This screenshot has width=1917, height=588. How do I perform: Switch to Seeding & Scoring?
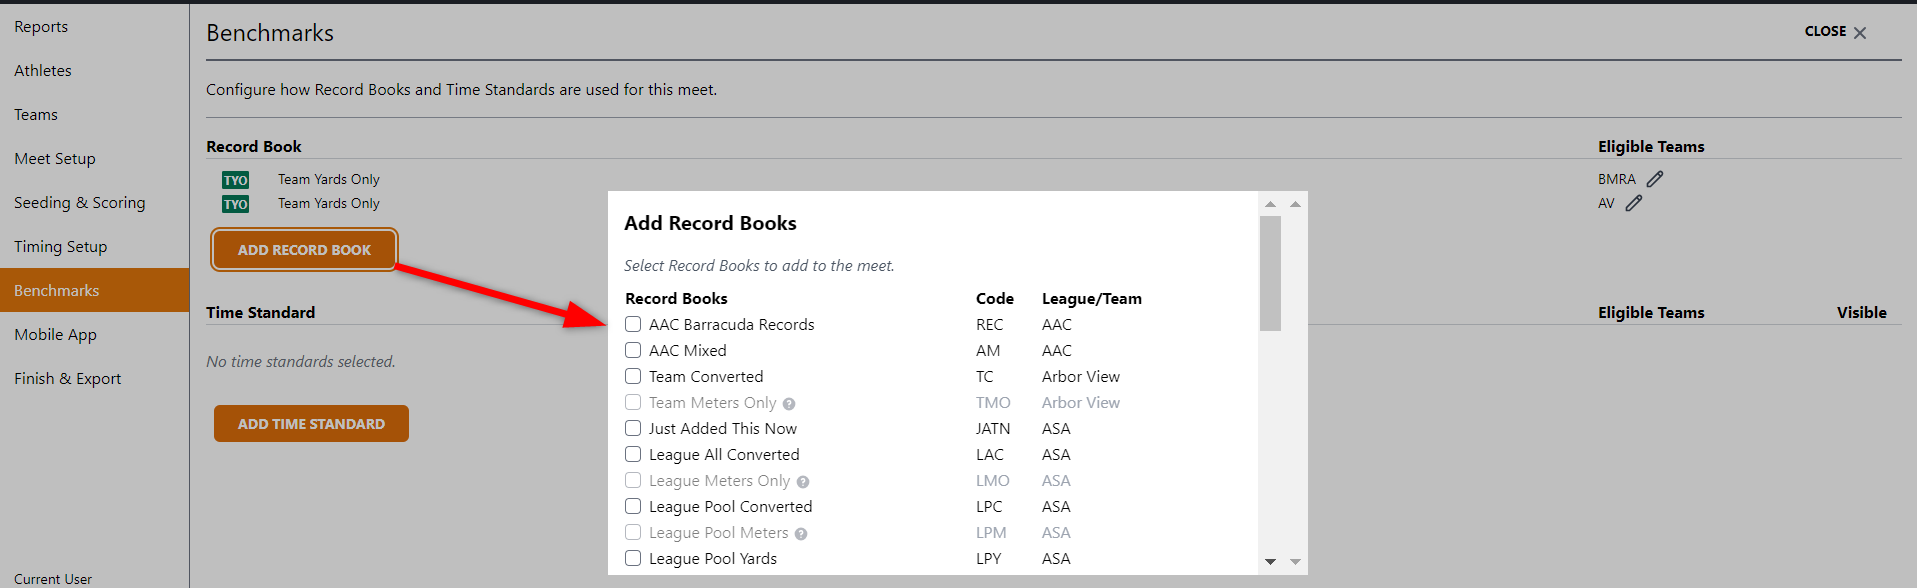point(79,202)
